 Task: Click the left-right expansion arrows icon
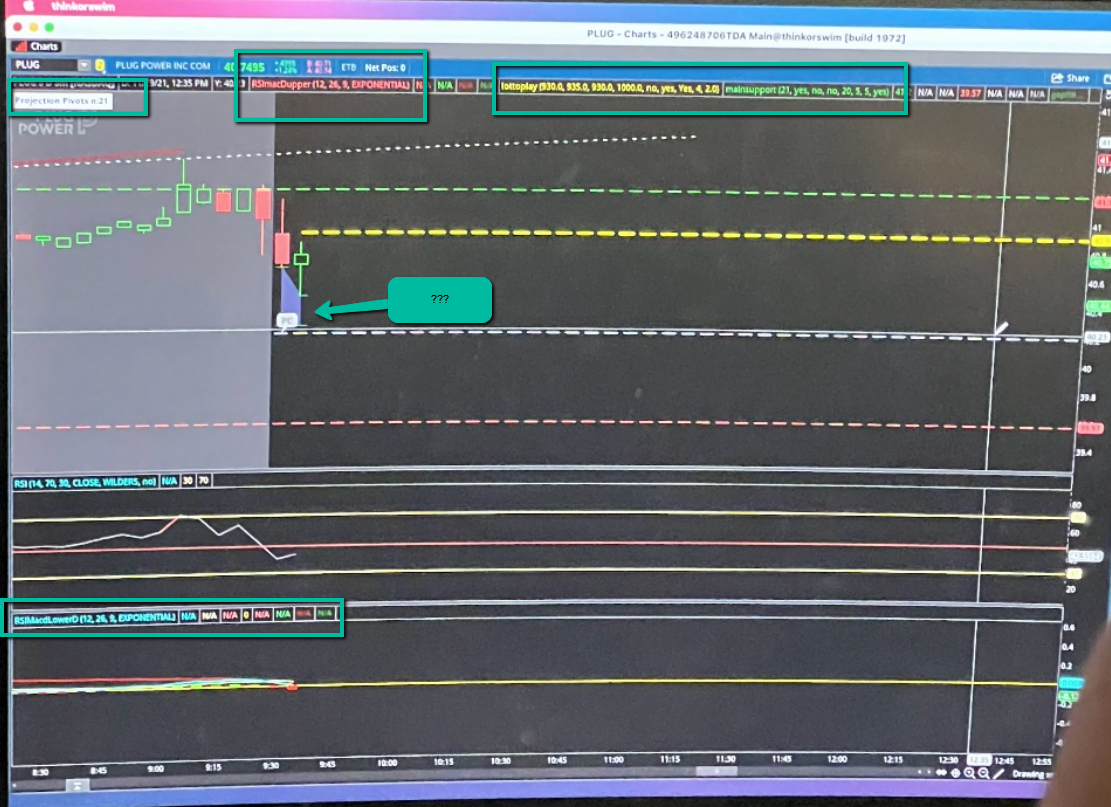click(x=941, y=773)
